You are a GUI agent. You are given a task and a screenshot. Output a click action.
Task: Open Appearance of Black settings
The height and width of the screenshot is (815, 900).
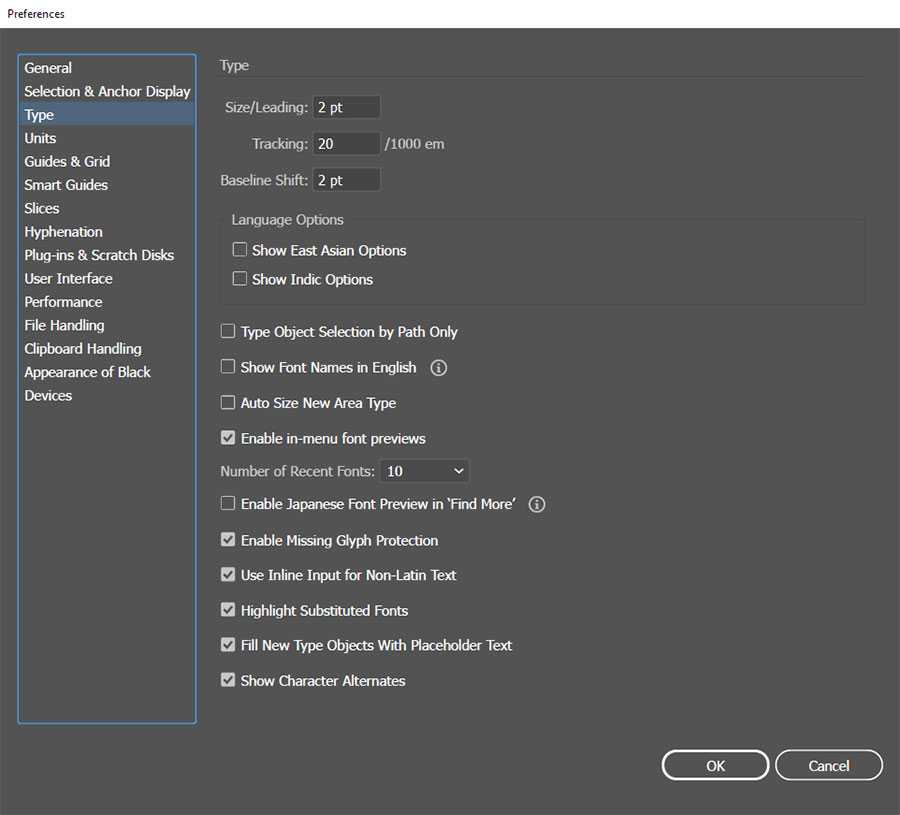click(x=87, y=372)
